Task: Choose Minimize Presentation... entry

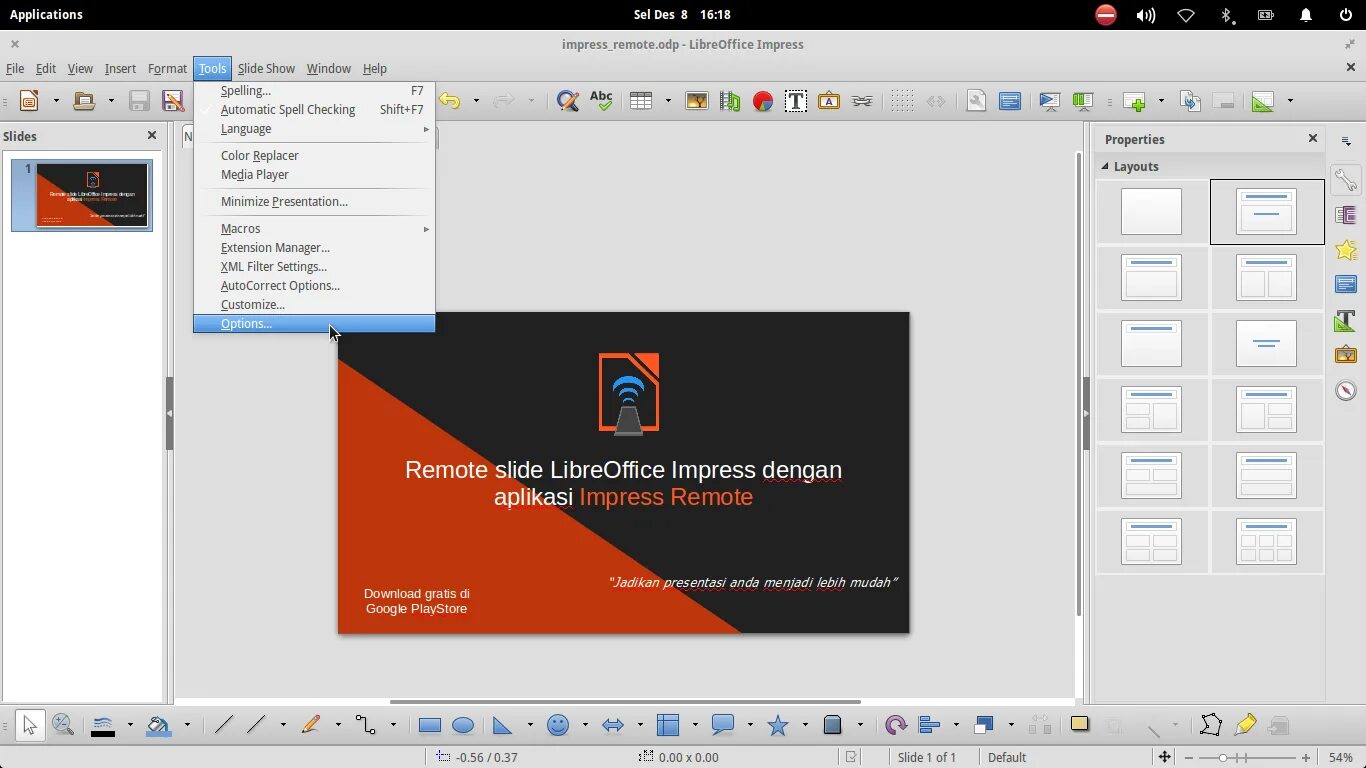Action: [x=314, y=202]
